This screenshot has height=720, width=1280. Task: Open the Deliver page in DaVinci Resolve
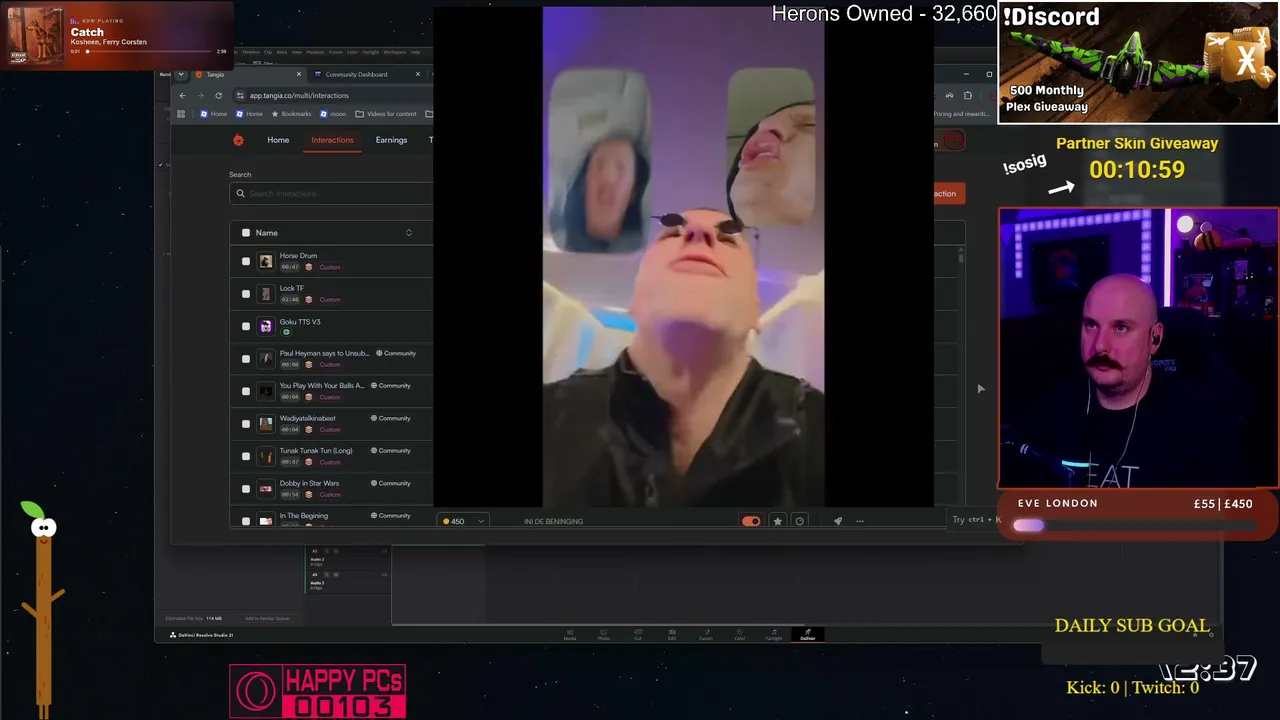pyautogui.click(x=808, y=634)
